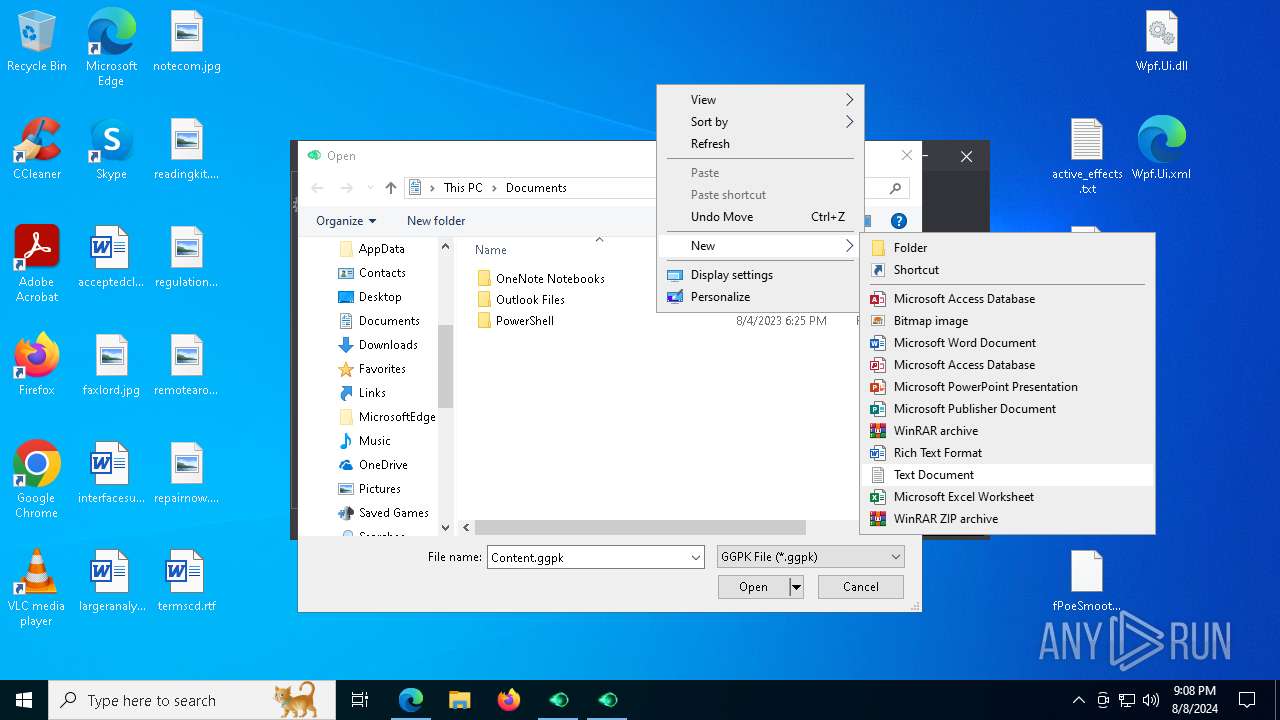
Task: Click the help icon in Open dialog
Action: pos(899,221)
